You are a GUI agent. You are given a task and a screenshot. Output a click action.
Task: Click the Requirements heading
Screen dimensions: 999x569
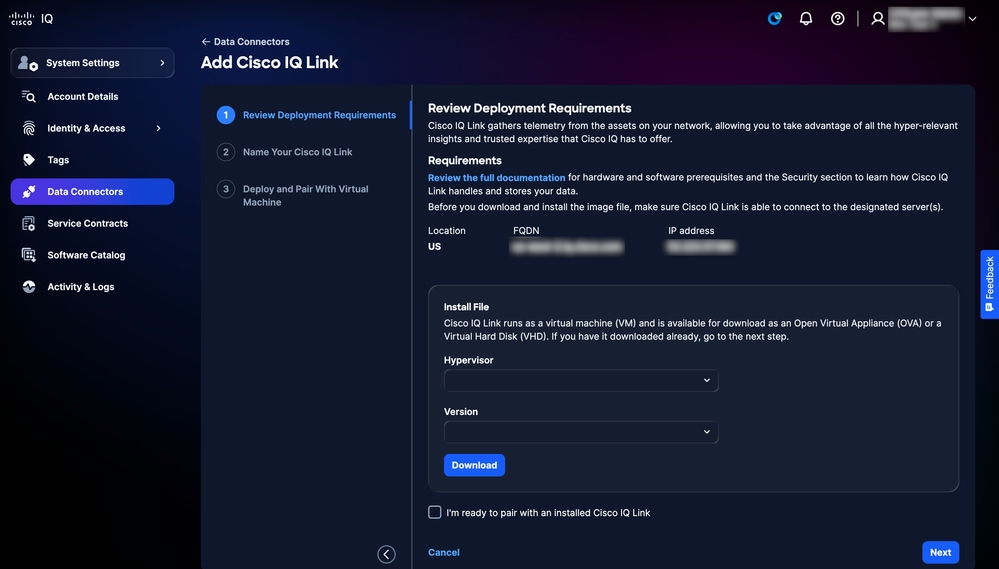point(464,161)
